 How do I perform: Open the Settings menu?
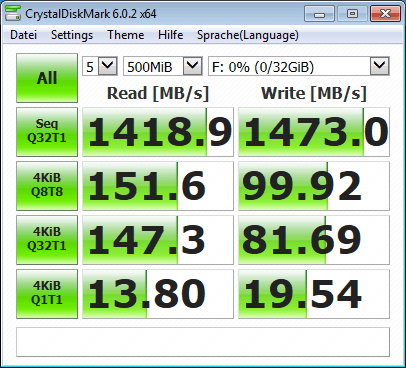point(72,35)
